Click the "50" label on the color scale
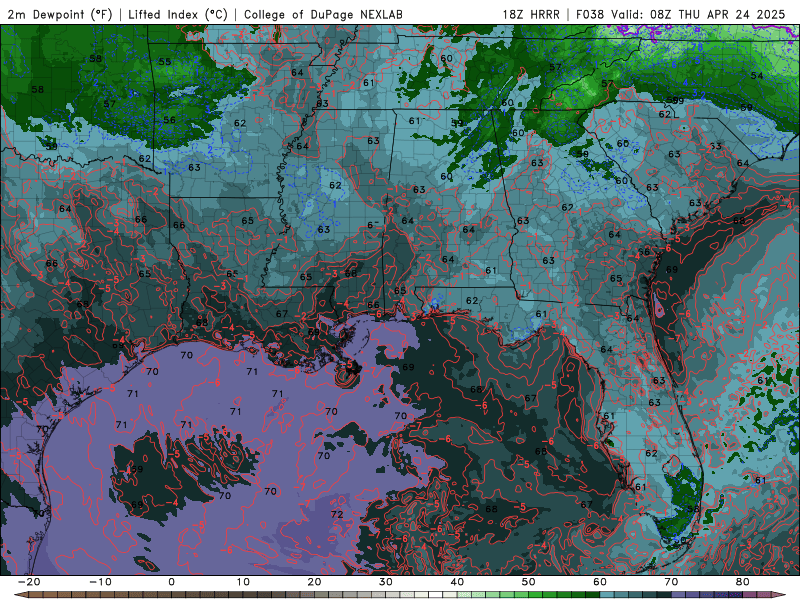Viewport: 800px width, 600px height. point(529,582)
